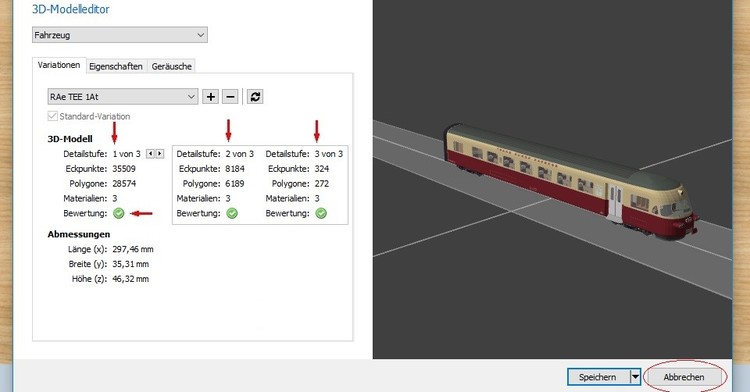
Task: Select the Variationen tab
Action: 59,65
